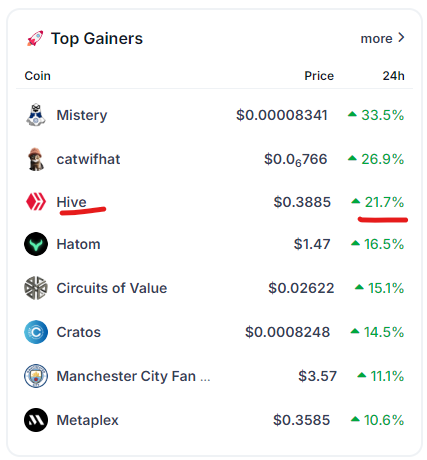Click the Hatom green-on-black icon

(x=36, y=244)
